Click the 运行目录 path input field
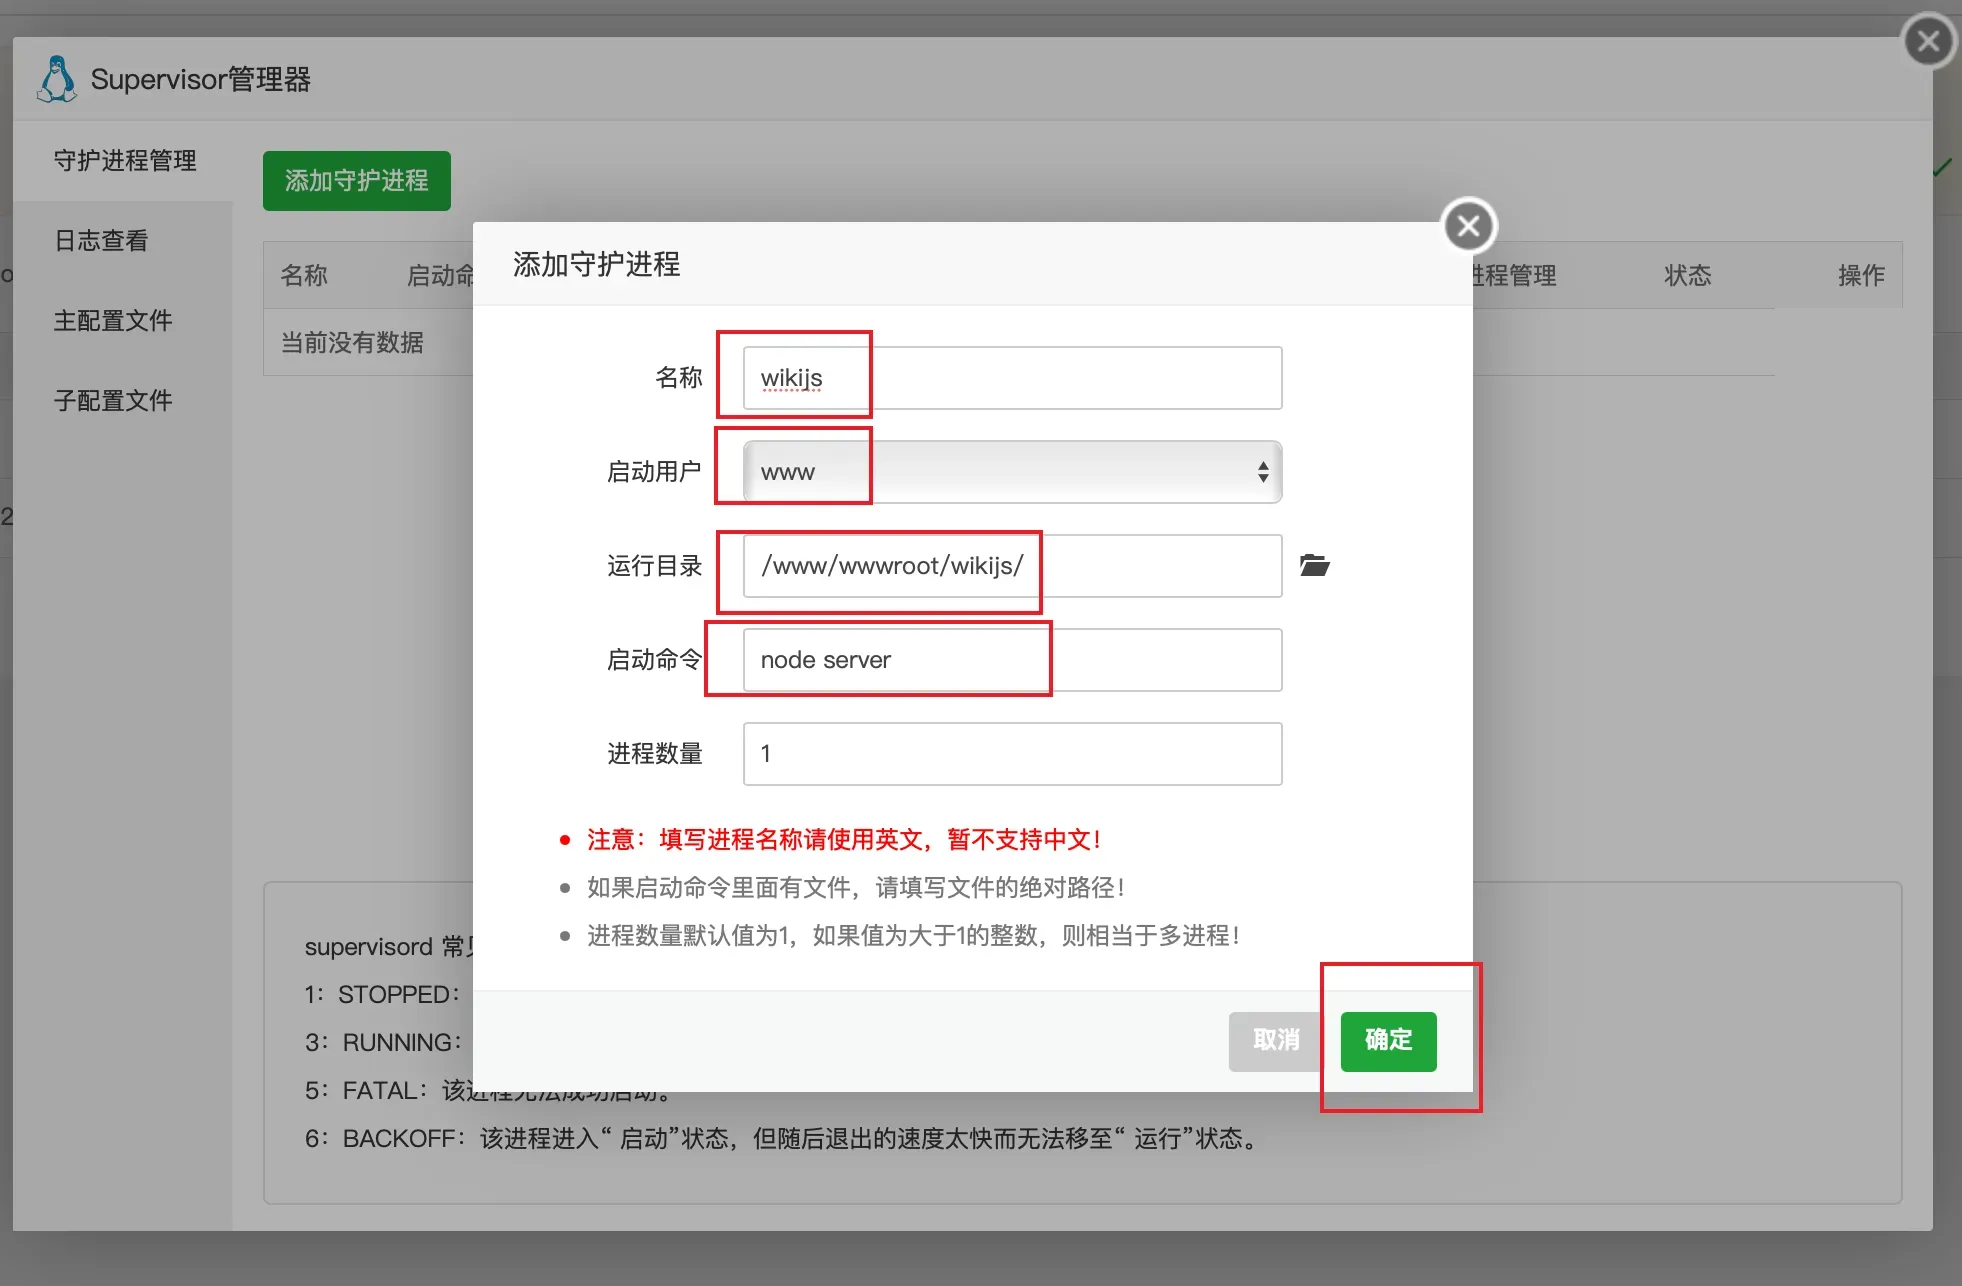The image size is (1962, 1286). click(x=1012, y=566)
